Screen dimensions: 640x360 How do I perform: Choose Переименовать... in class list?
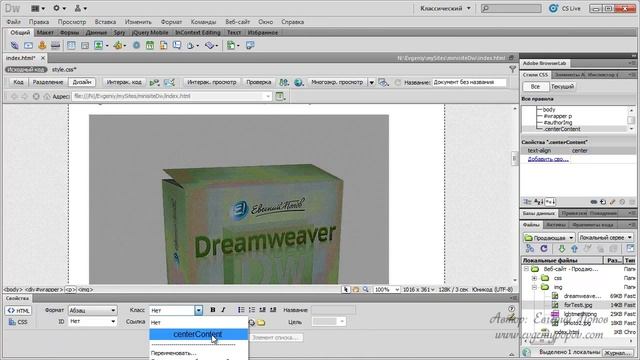pyautogui.click(x=173, y=353)
